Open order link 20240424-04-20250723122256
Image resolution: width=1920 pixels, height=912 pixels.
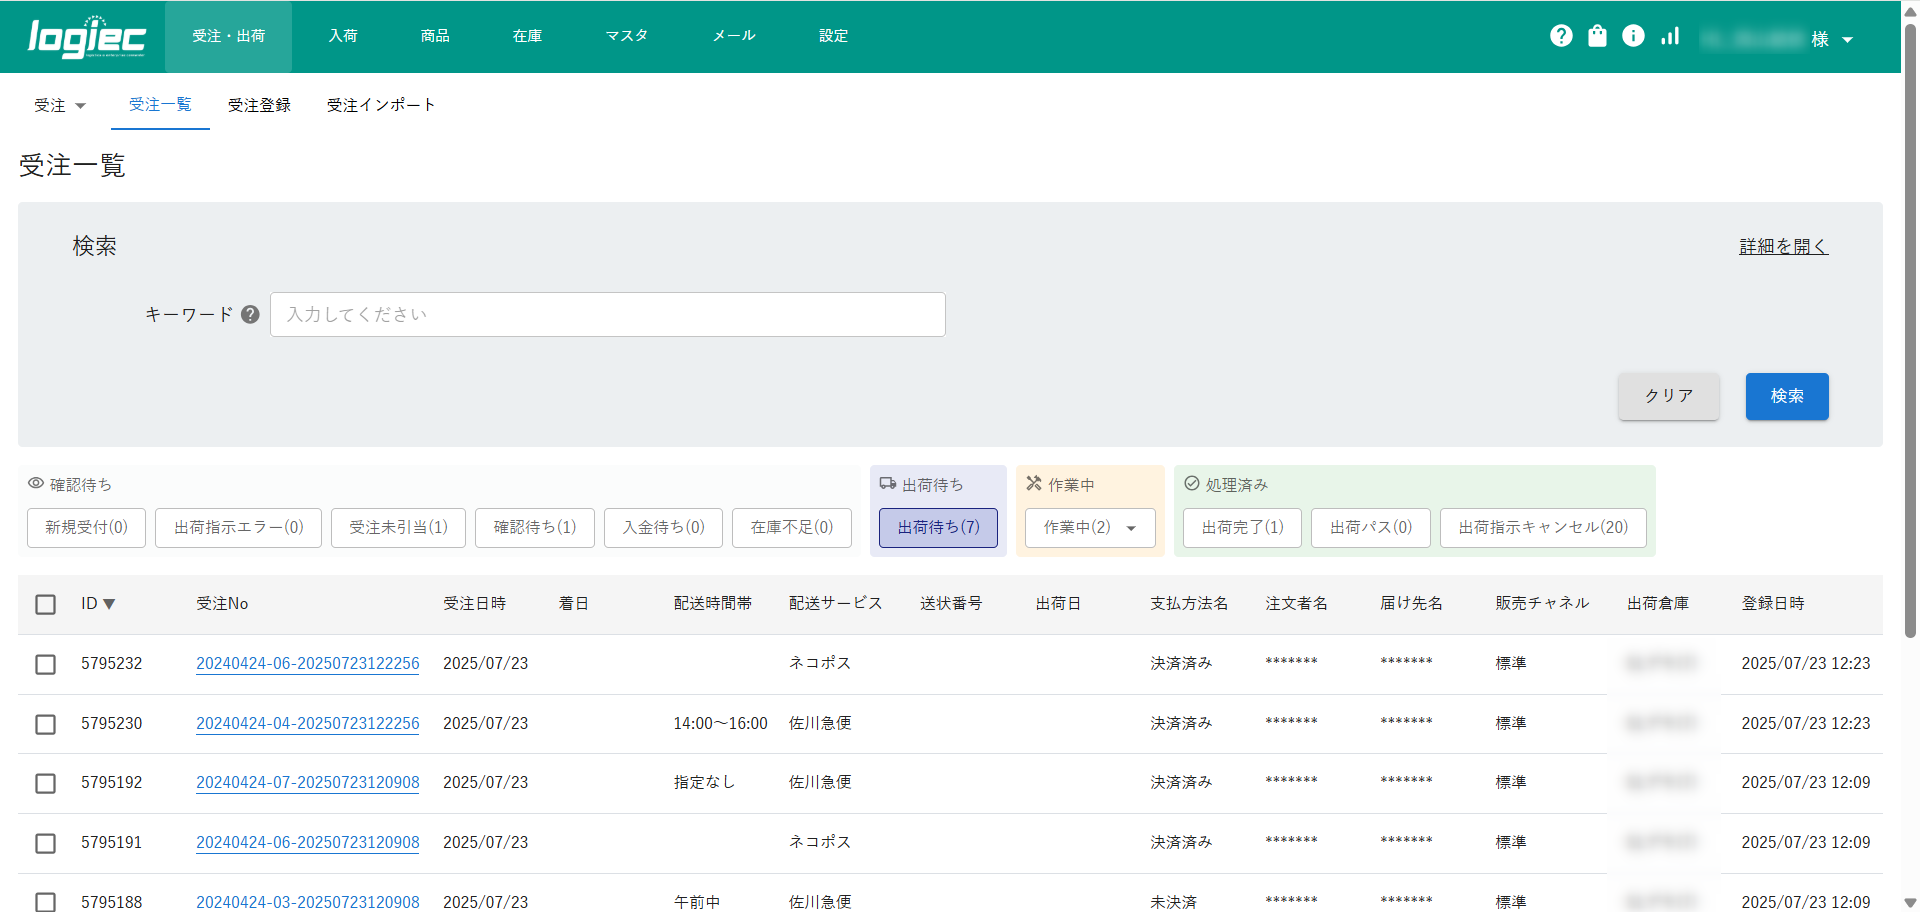(307, 723)
